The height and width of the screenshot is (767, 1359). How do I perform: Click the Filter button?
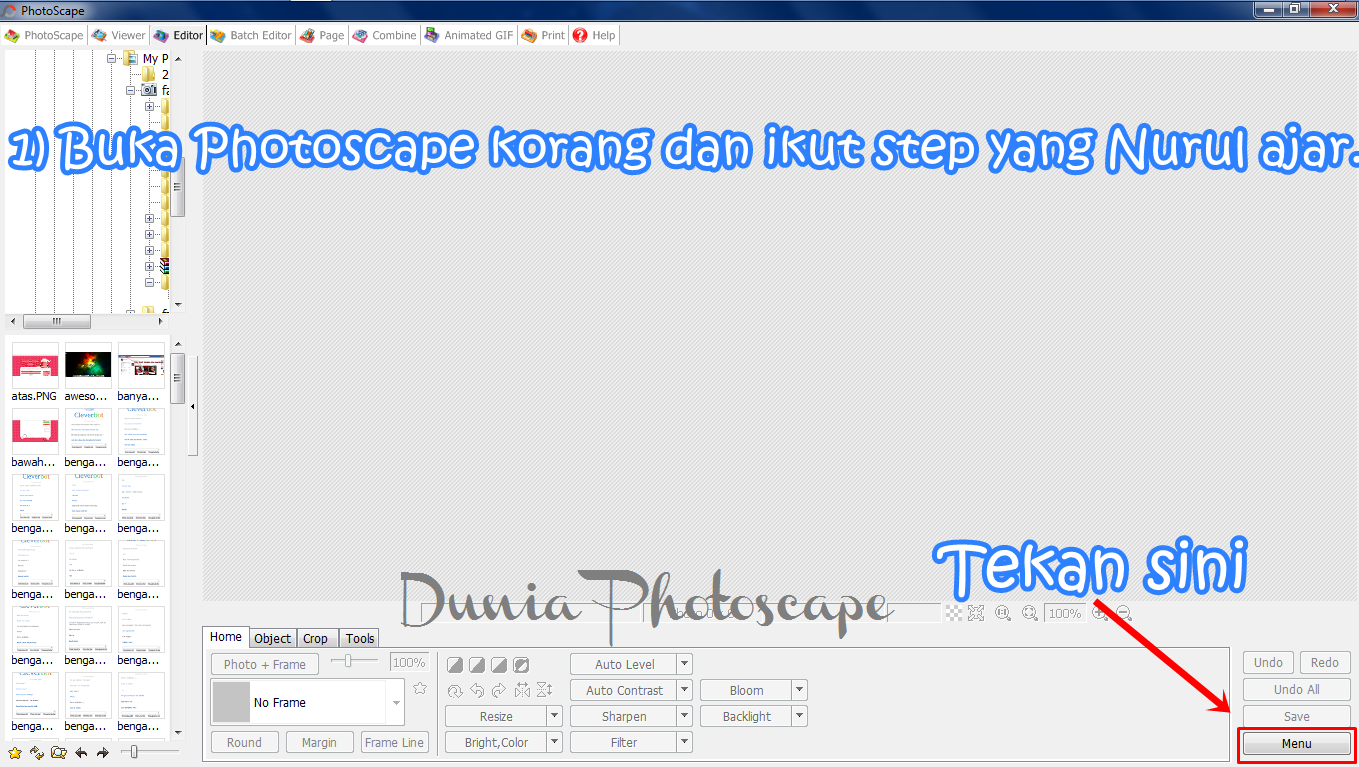click(x=624, y=742)
